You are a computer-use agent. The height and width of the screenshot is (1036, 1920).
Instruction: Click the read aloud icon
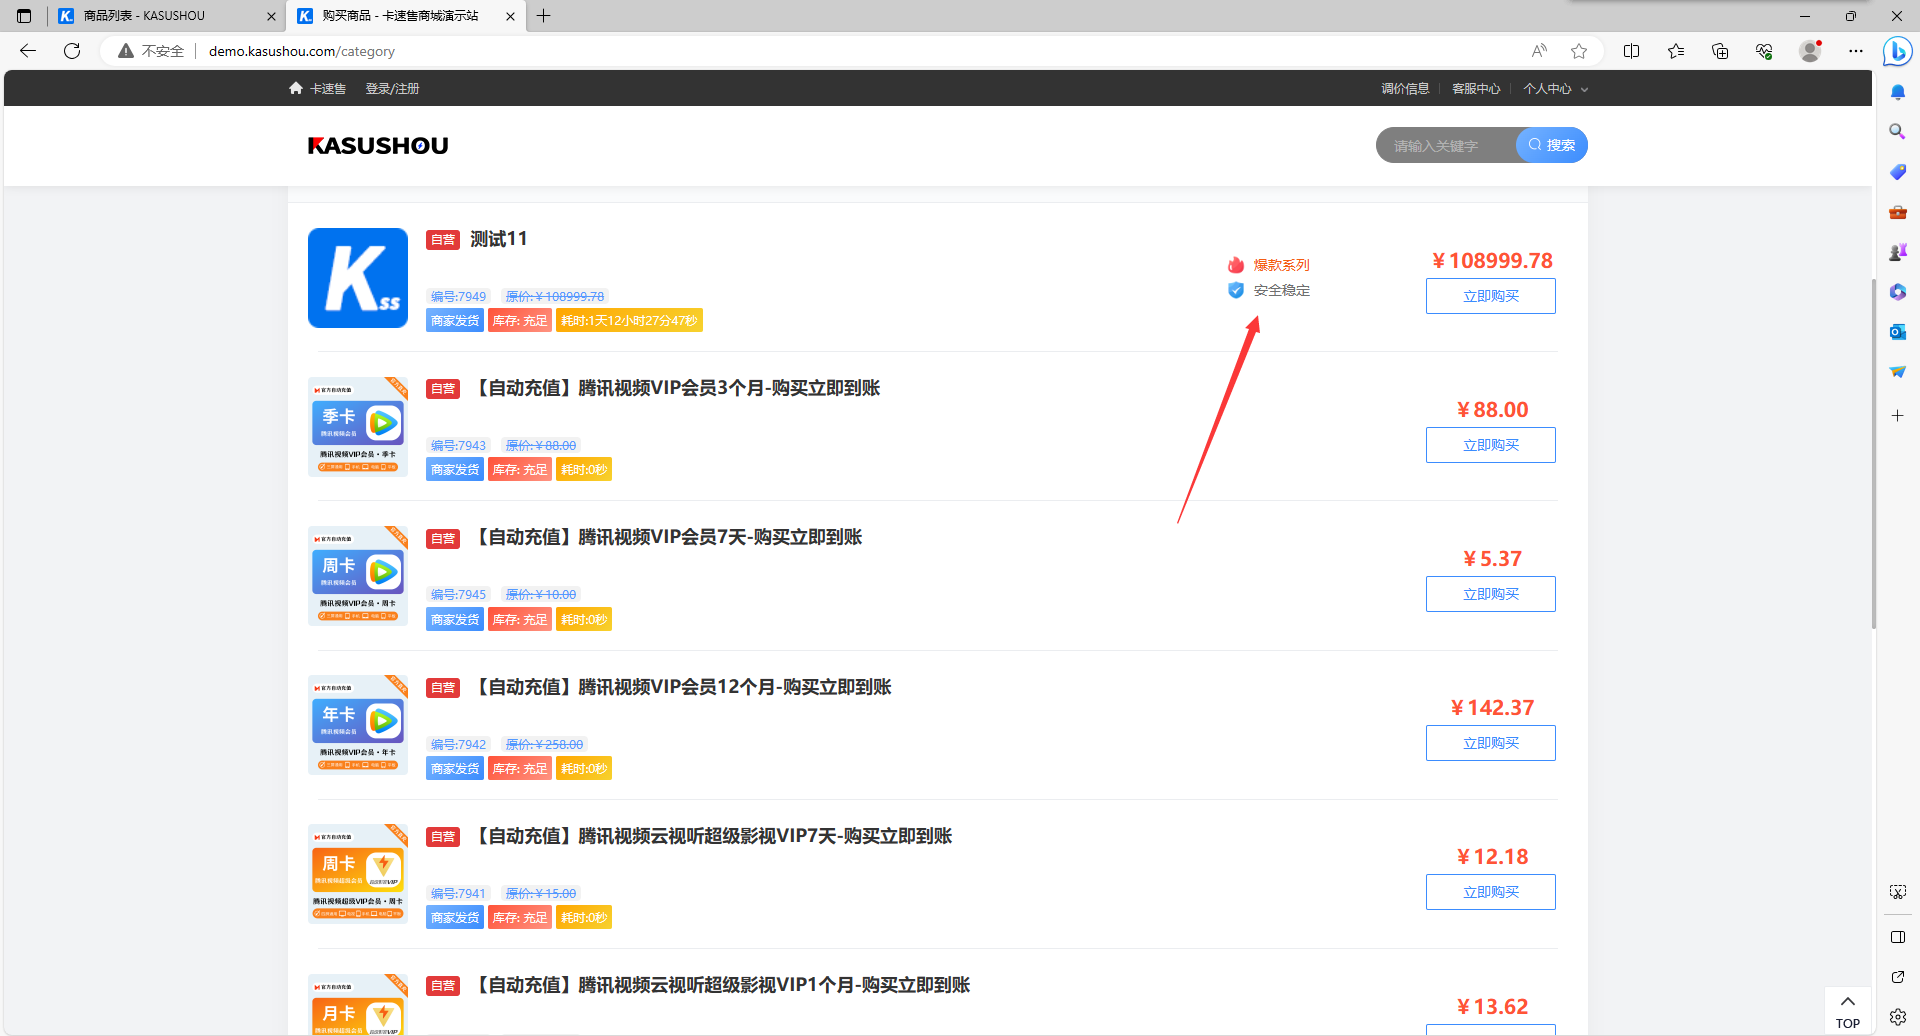tap(1539, 51)
